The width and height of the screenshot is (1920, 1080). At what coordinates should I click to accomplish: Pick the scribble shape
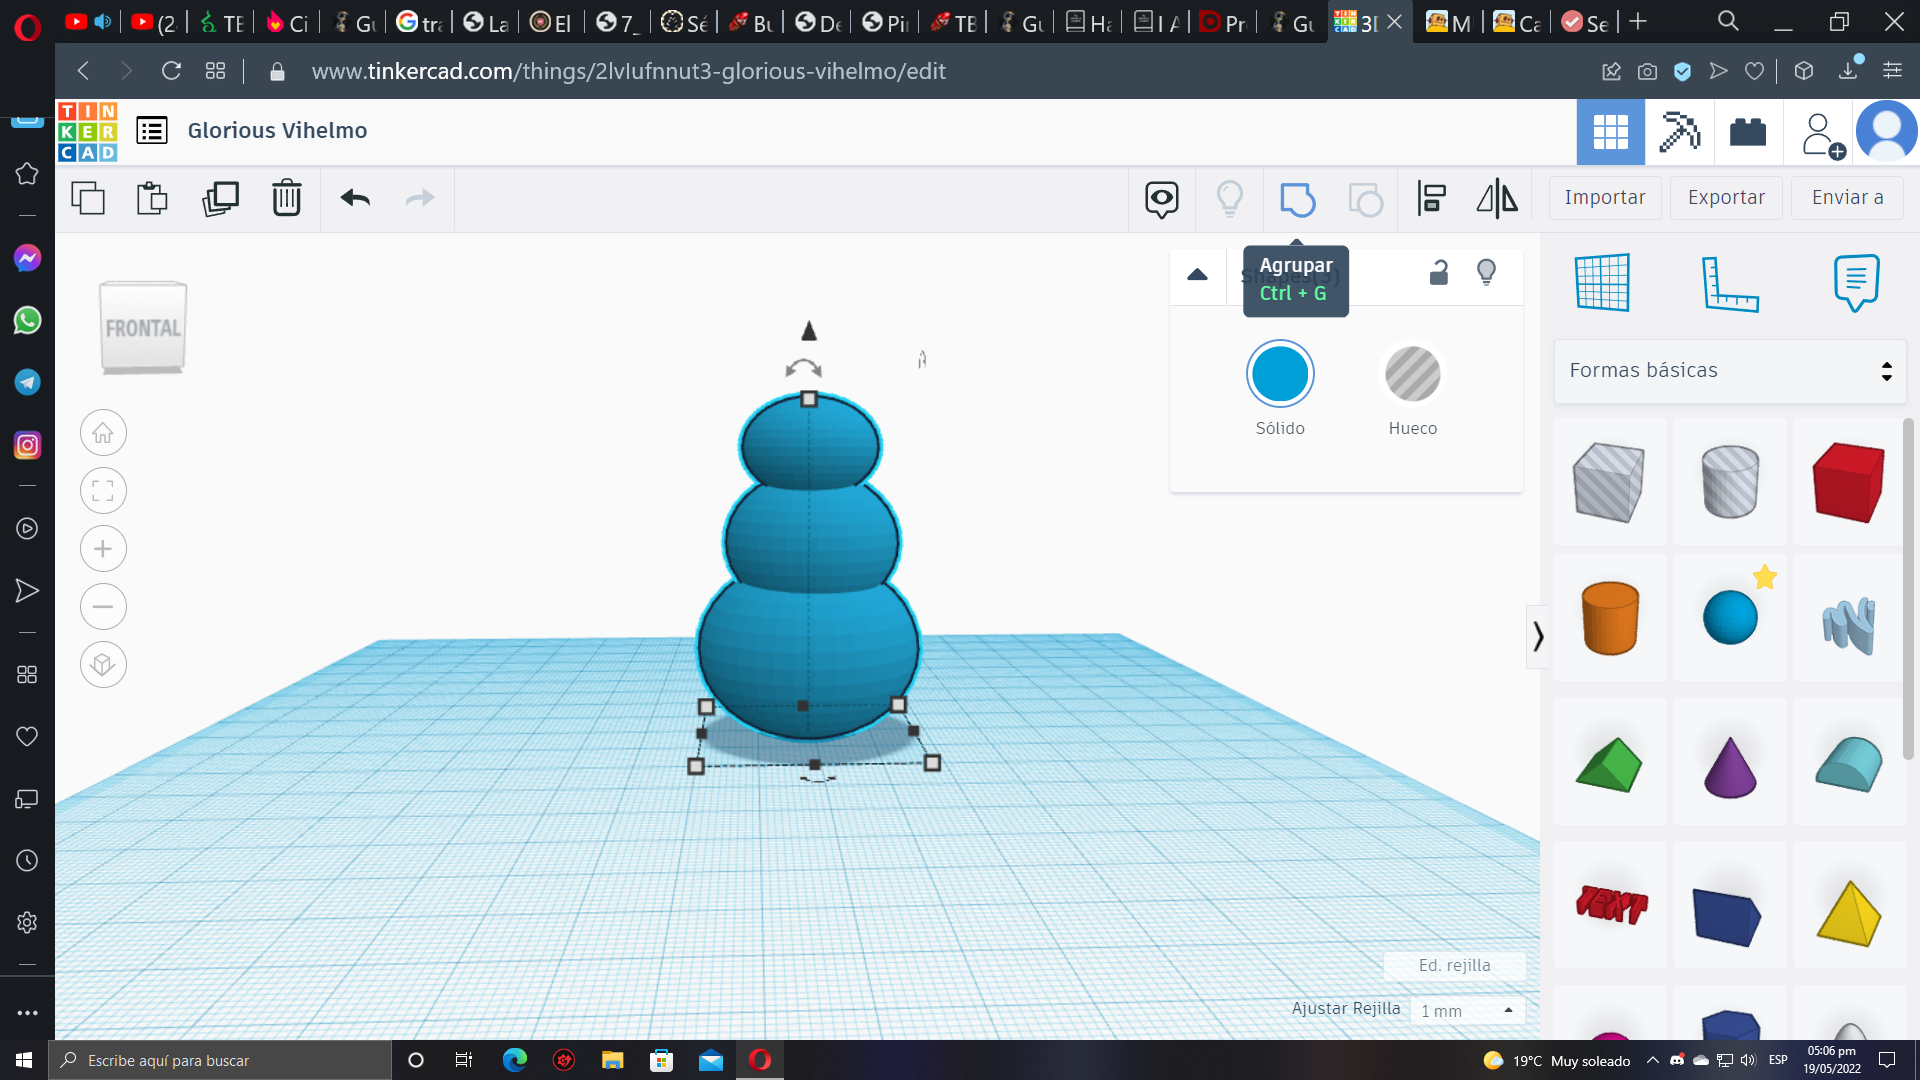1848,626
